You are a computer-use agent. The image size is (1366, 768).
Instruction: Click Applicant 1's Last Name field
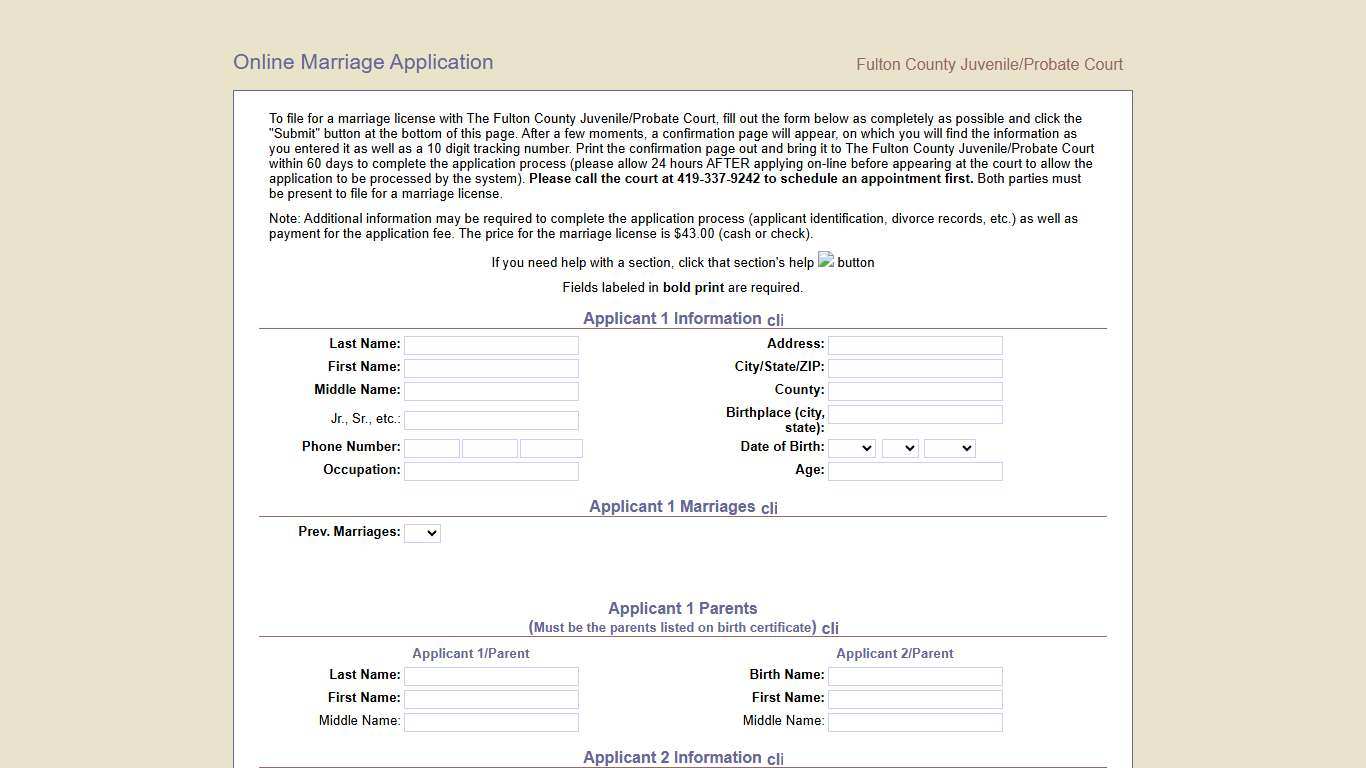point(491,344)
